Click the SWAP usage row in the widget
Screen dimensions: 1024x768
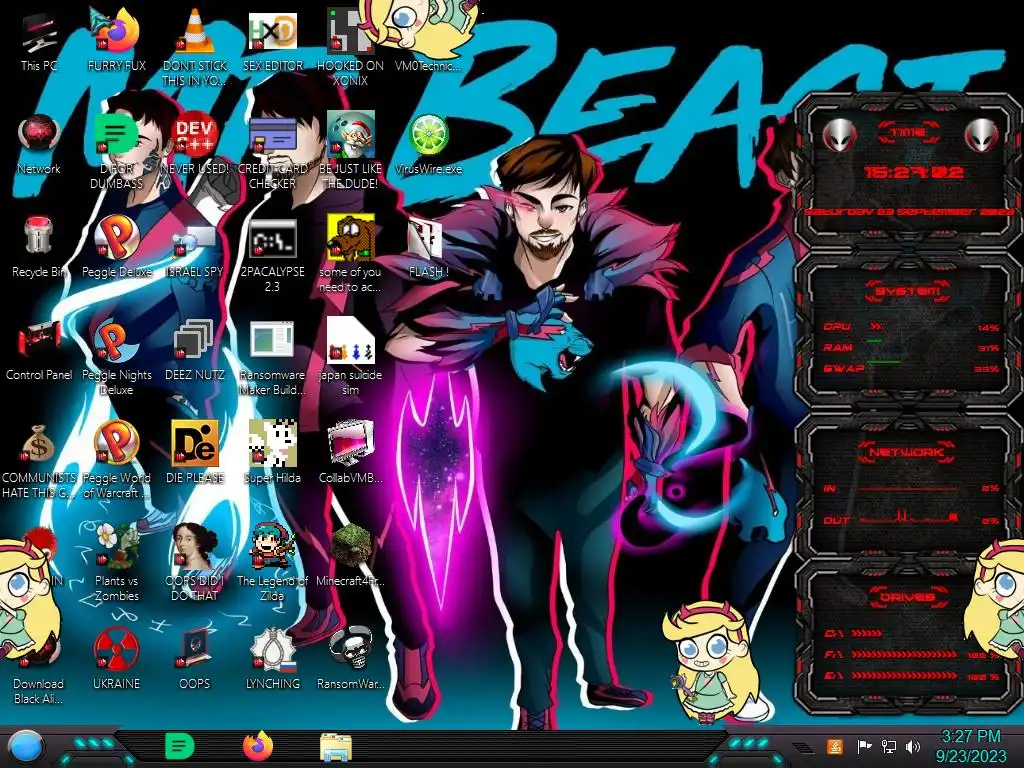click(x=912, y=368)
